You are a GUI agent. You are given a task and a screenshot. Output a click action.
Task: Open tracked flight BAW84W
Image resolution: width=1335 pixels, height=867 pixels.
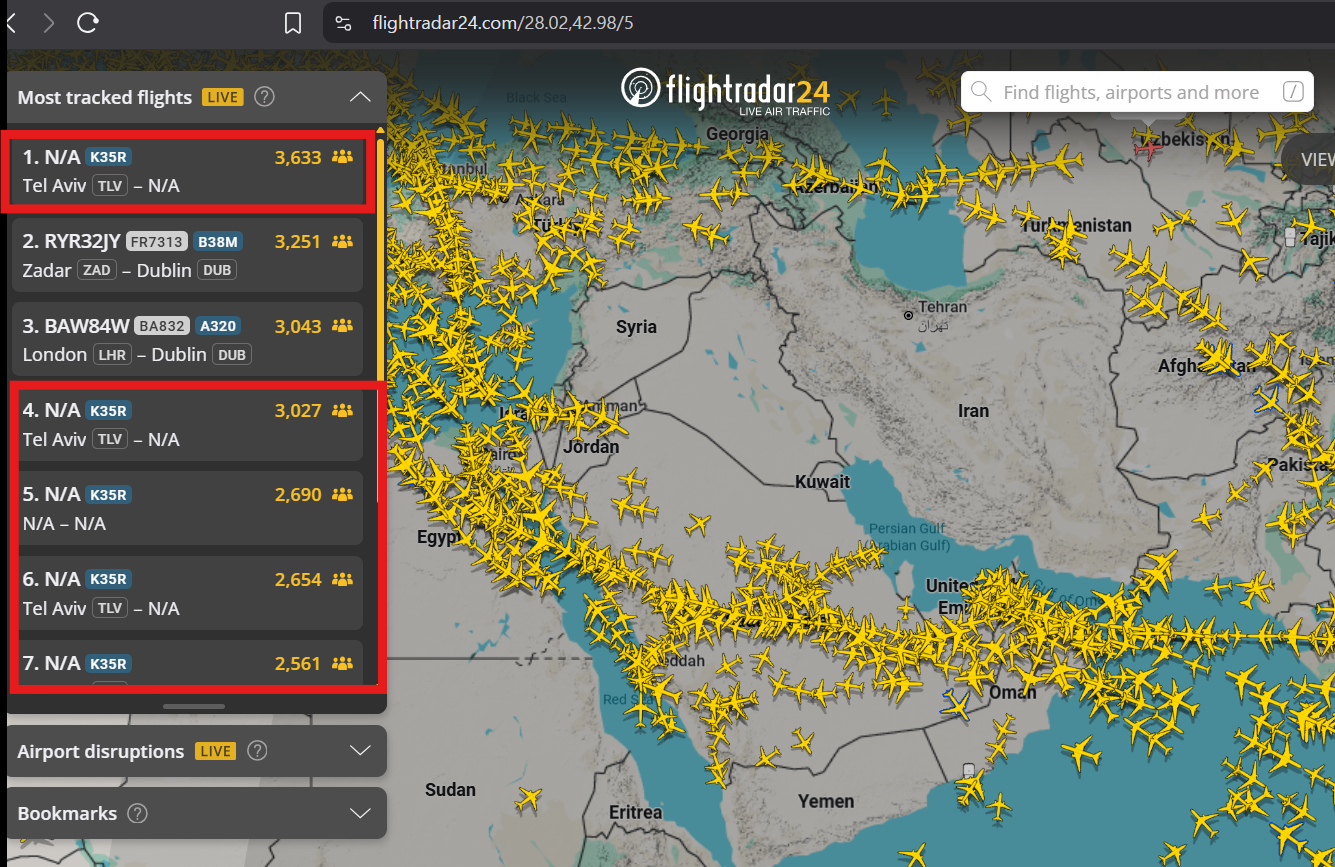tap(188, 340)
